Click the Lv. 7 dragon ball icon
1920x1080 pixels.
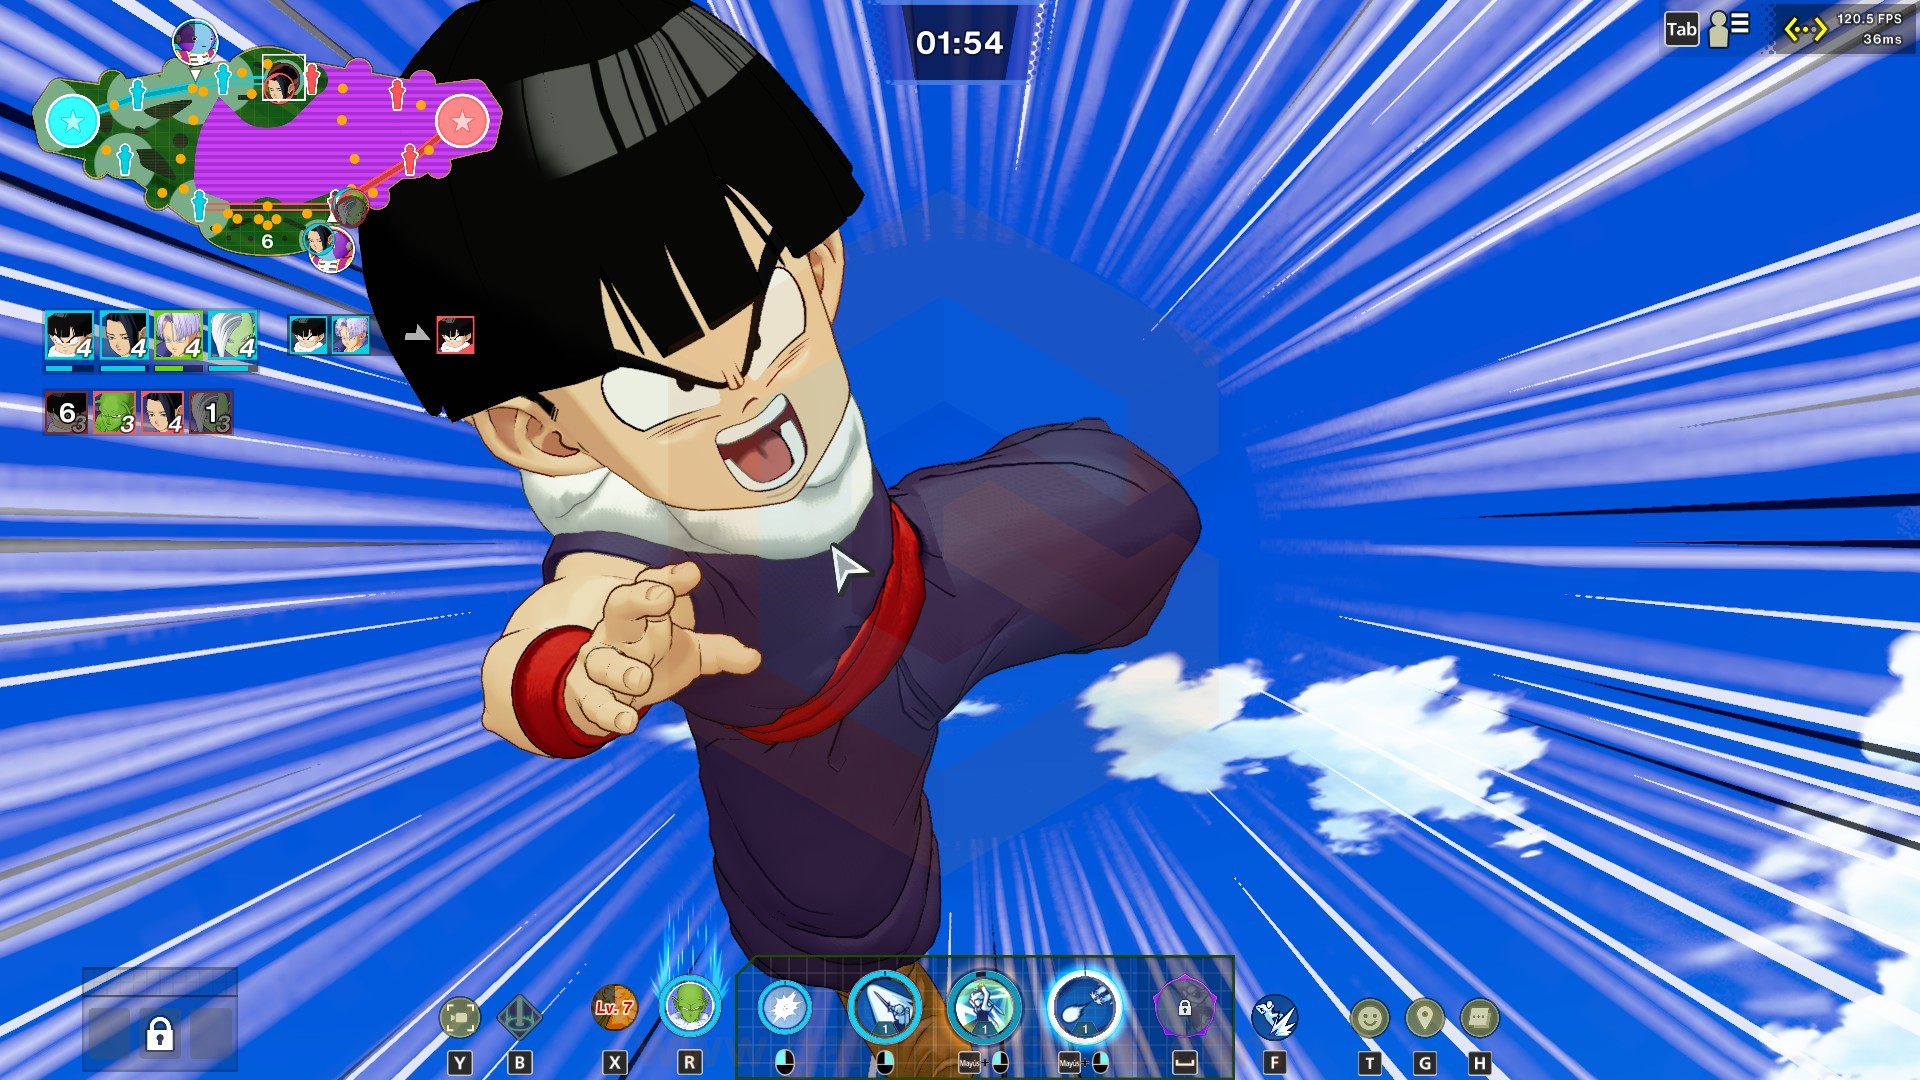pos(615,1008)
